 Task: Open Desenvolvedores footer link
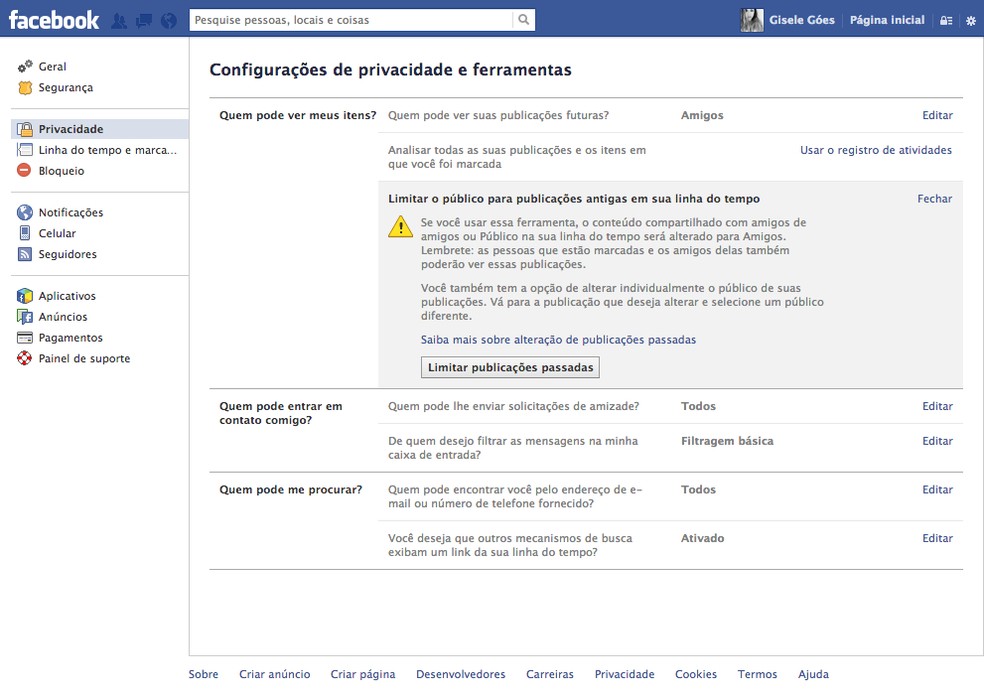tap(461, 674)
